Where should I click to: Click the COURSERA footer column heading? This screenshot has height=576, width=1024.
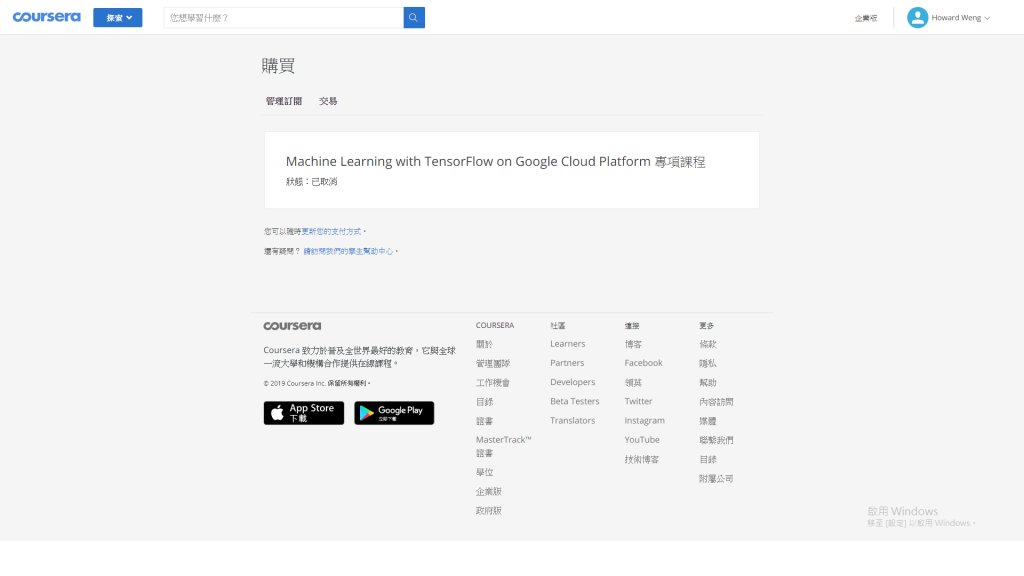coord(494,325)
